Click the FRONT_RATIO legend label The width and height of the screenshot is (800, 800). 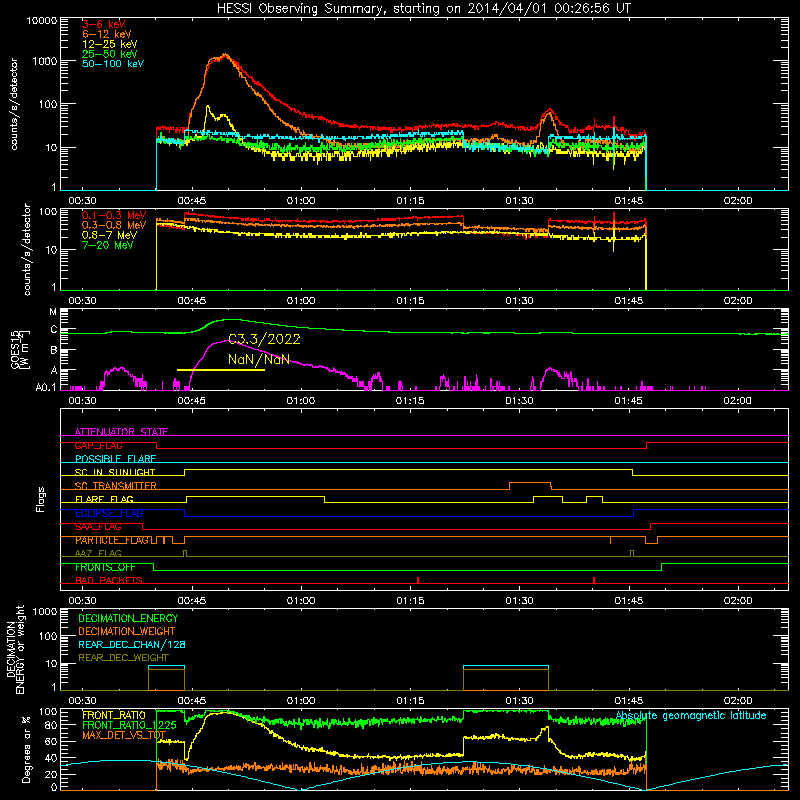(114, 715)
